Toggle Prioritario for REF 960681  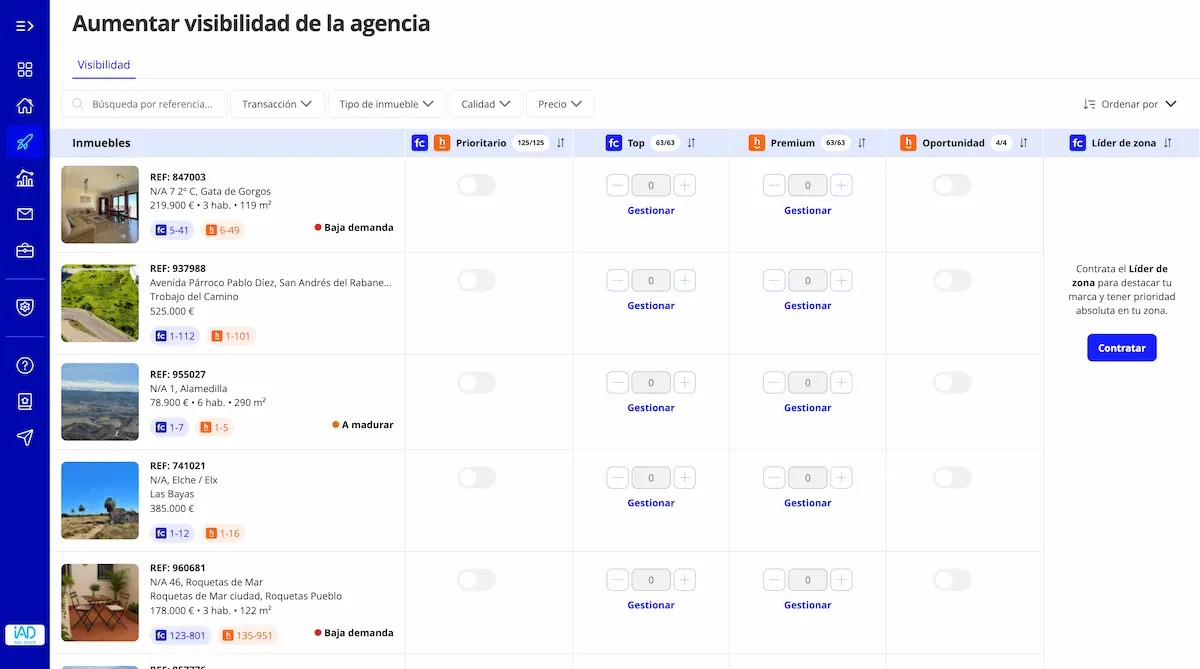click(x=476, y=580)
